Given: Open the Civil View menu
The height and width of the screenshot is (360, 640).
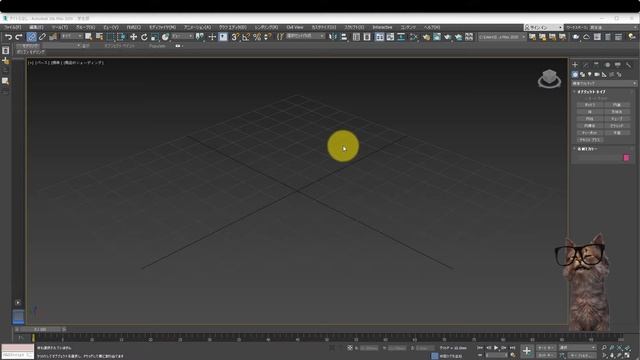Looking at the screenshot, I should [x=294, y=27].
